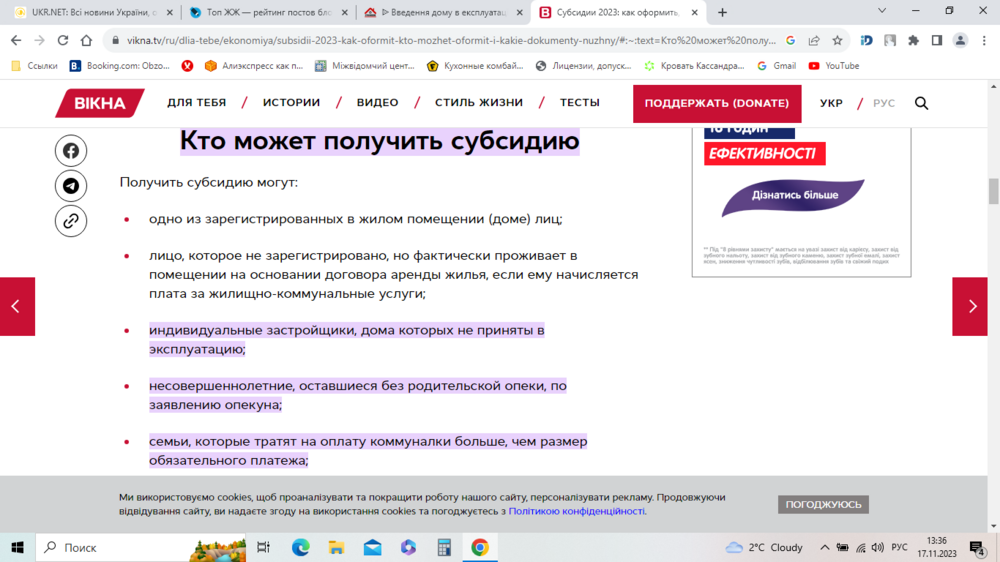
Task: Open the volume control in tray
Action: coord(878,547)
